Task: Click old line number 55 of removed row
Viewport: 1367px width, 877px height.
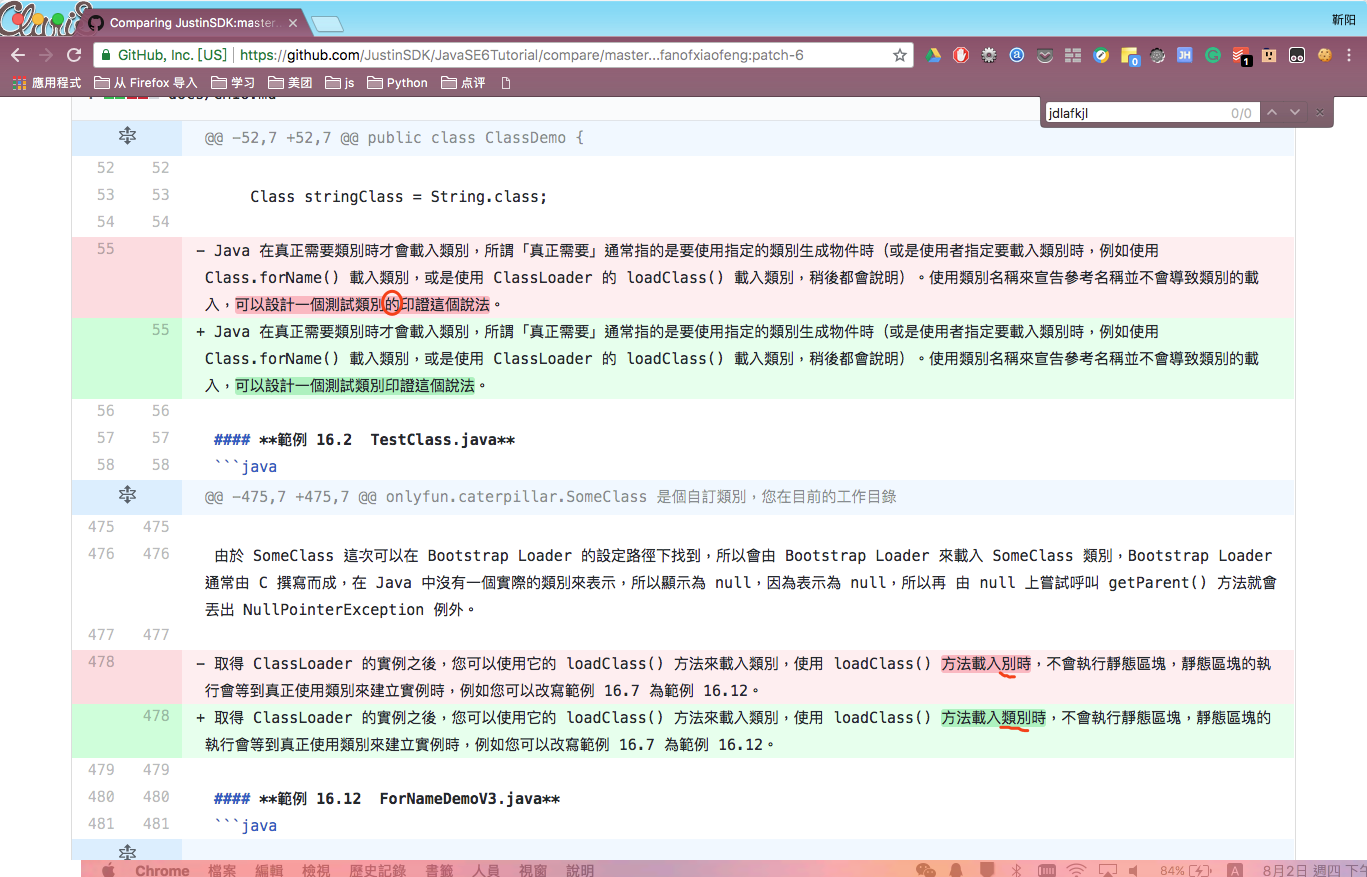Action: point(105,249)
